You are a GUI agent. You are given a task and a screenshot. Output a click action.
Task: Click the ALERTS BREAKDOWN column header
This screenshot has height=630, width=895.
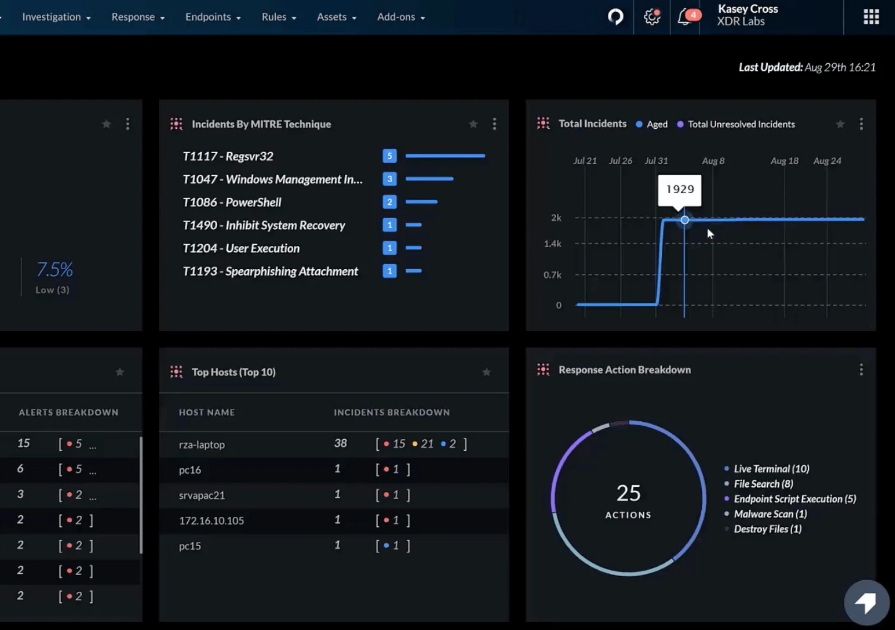(x=68, y=412)
